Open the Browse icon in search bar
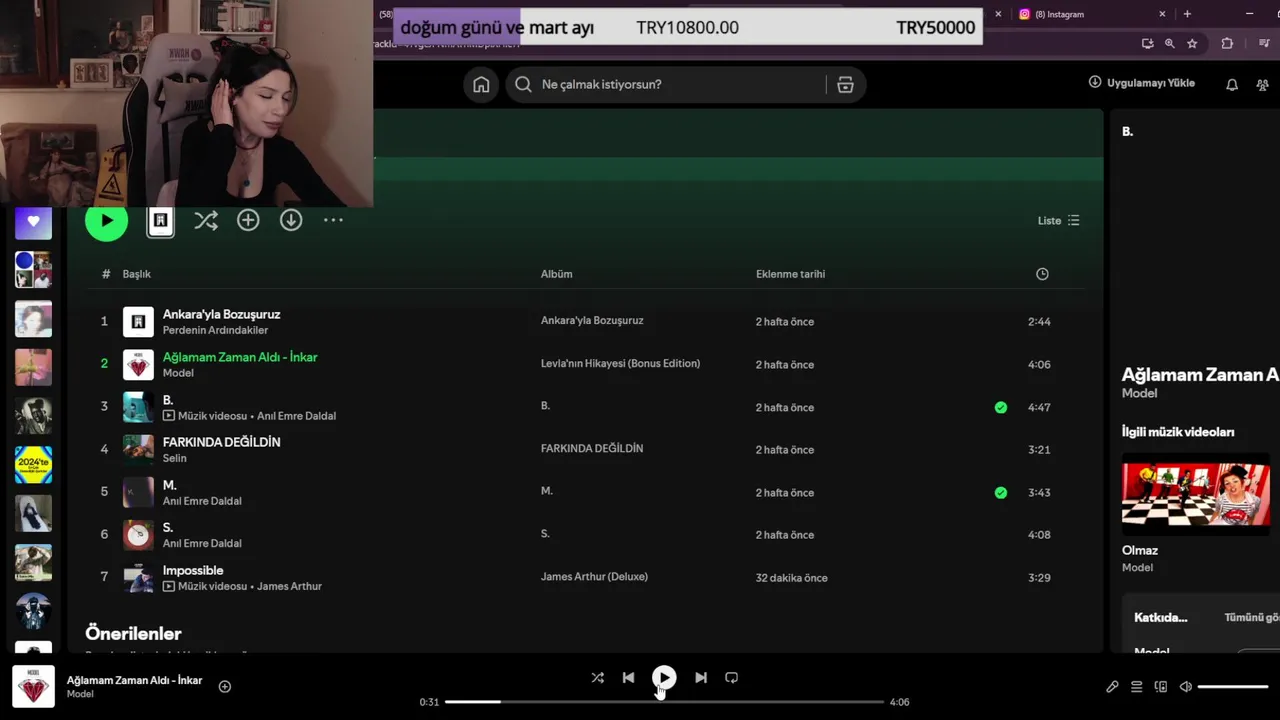 pyautogui.click(x=845, y=85)
